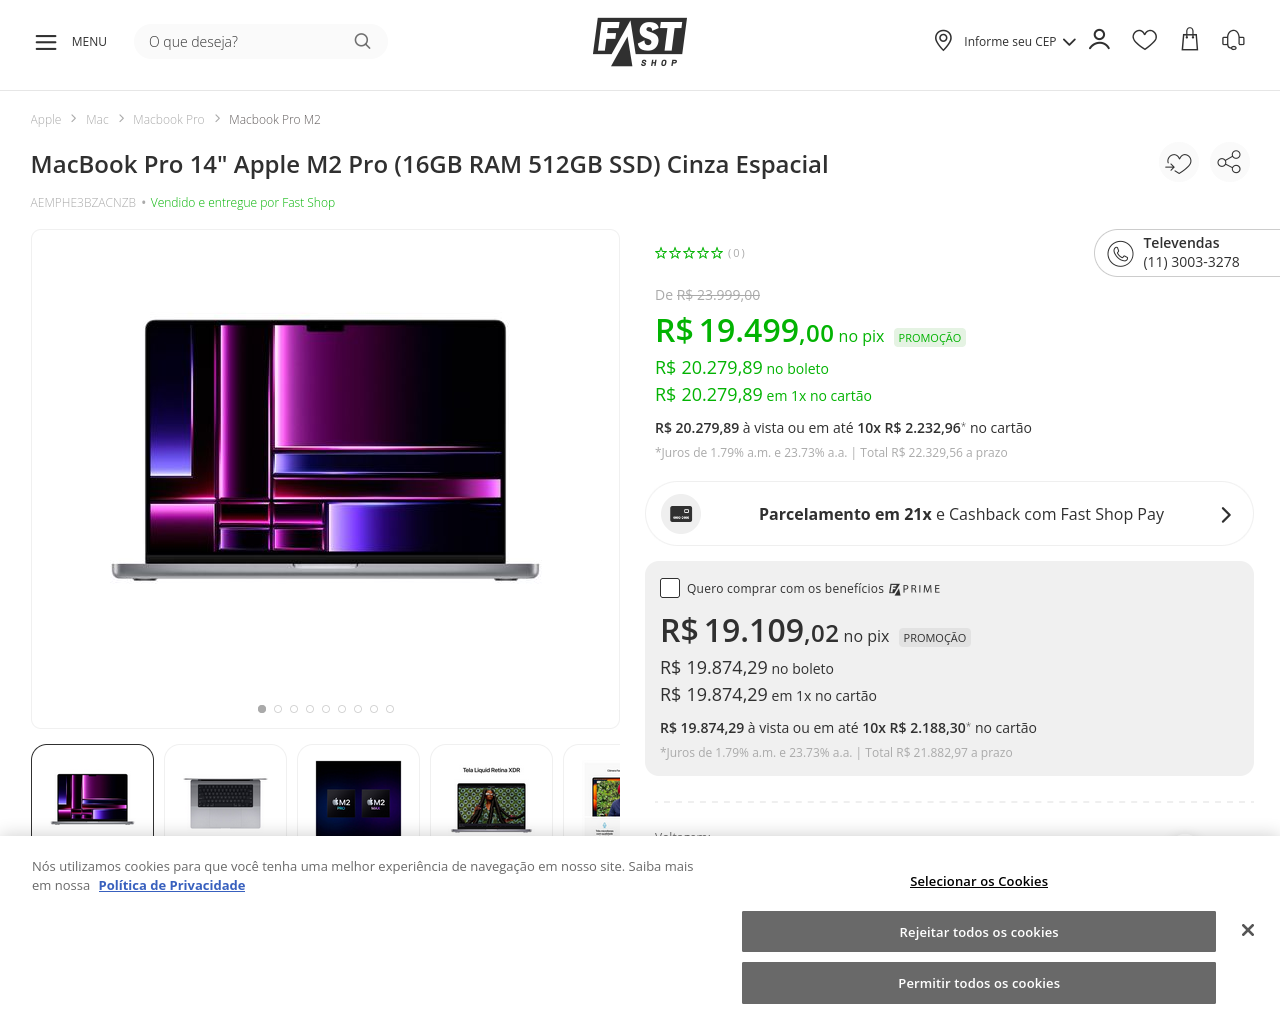This screenshot has height=1024, width=1280.
Task: Select the second image carousel dot
Action: 278,709
